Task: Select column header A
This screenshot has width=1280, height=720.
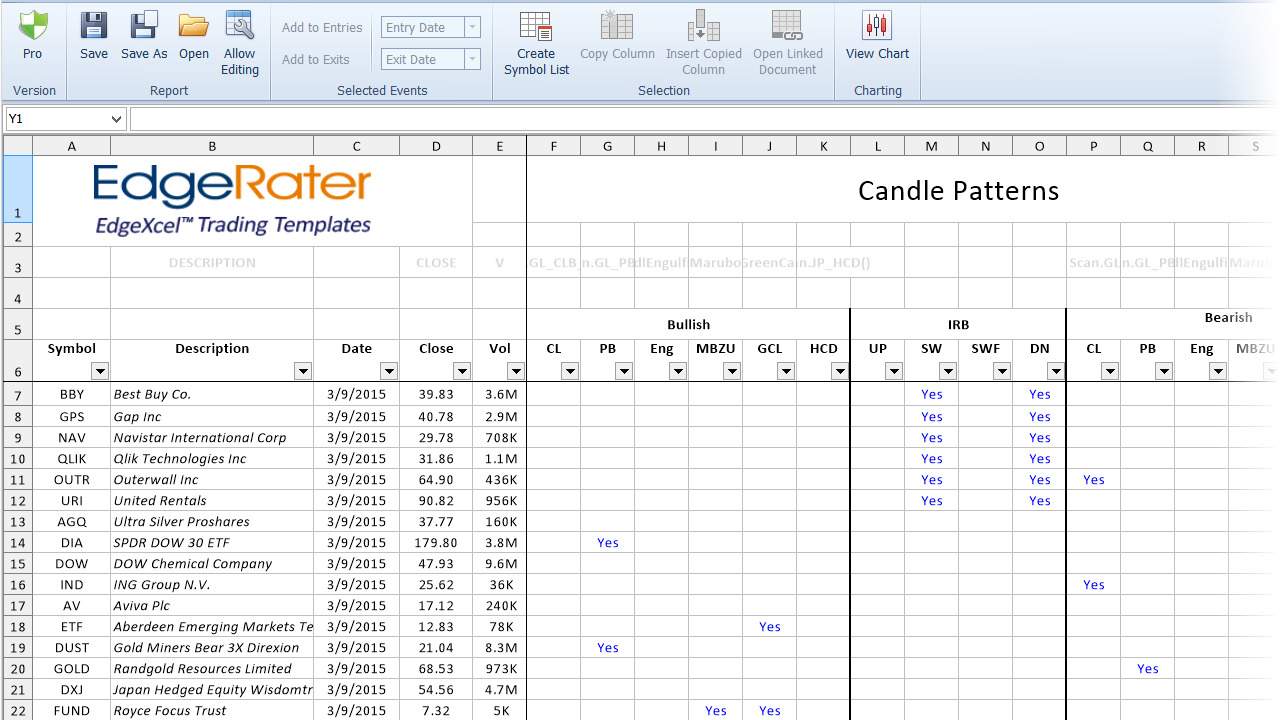Action: pyautogui.click(x=72, y=146)
